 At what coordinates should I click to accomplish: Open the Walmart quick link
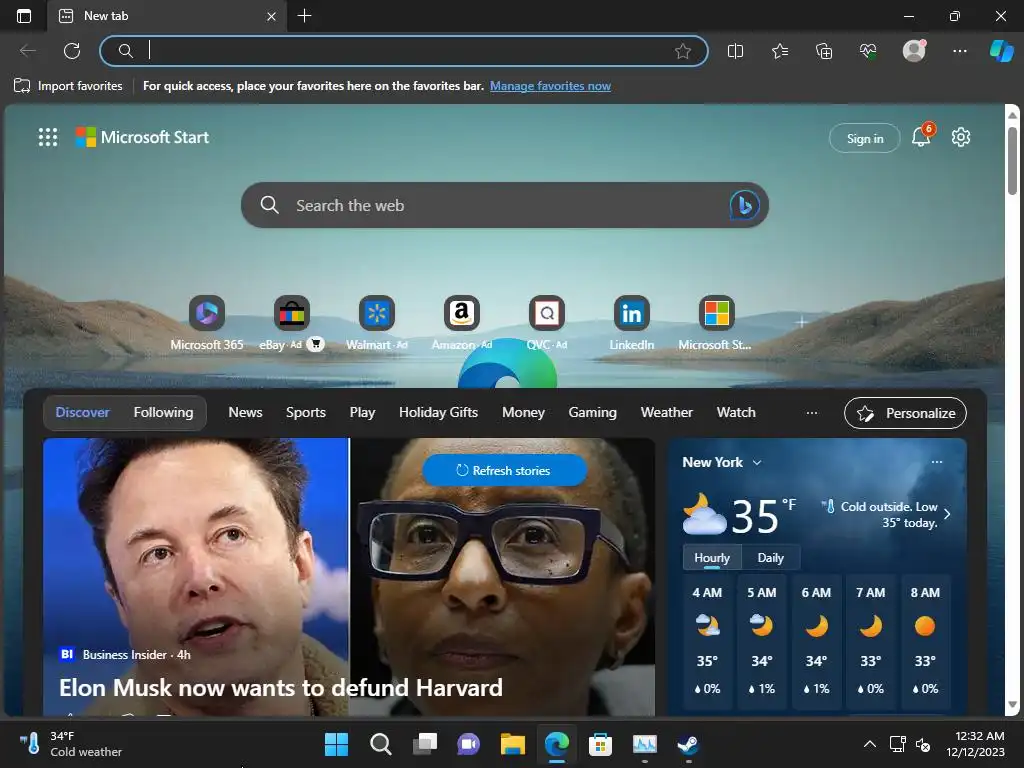click(377, 323)
